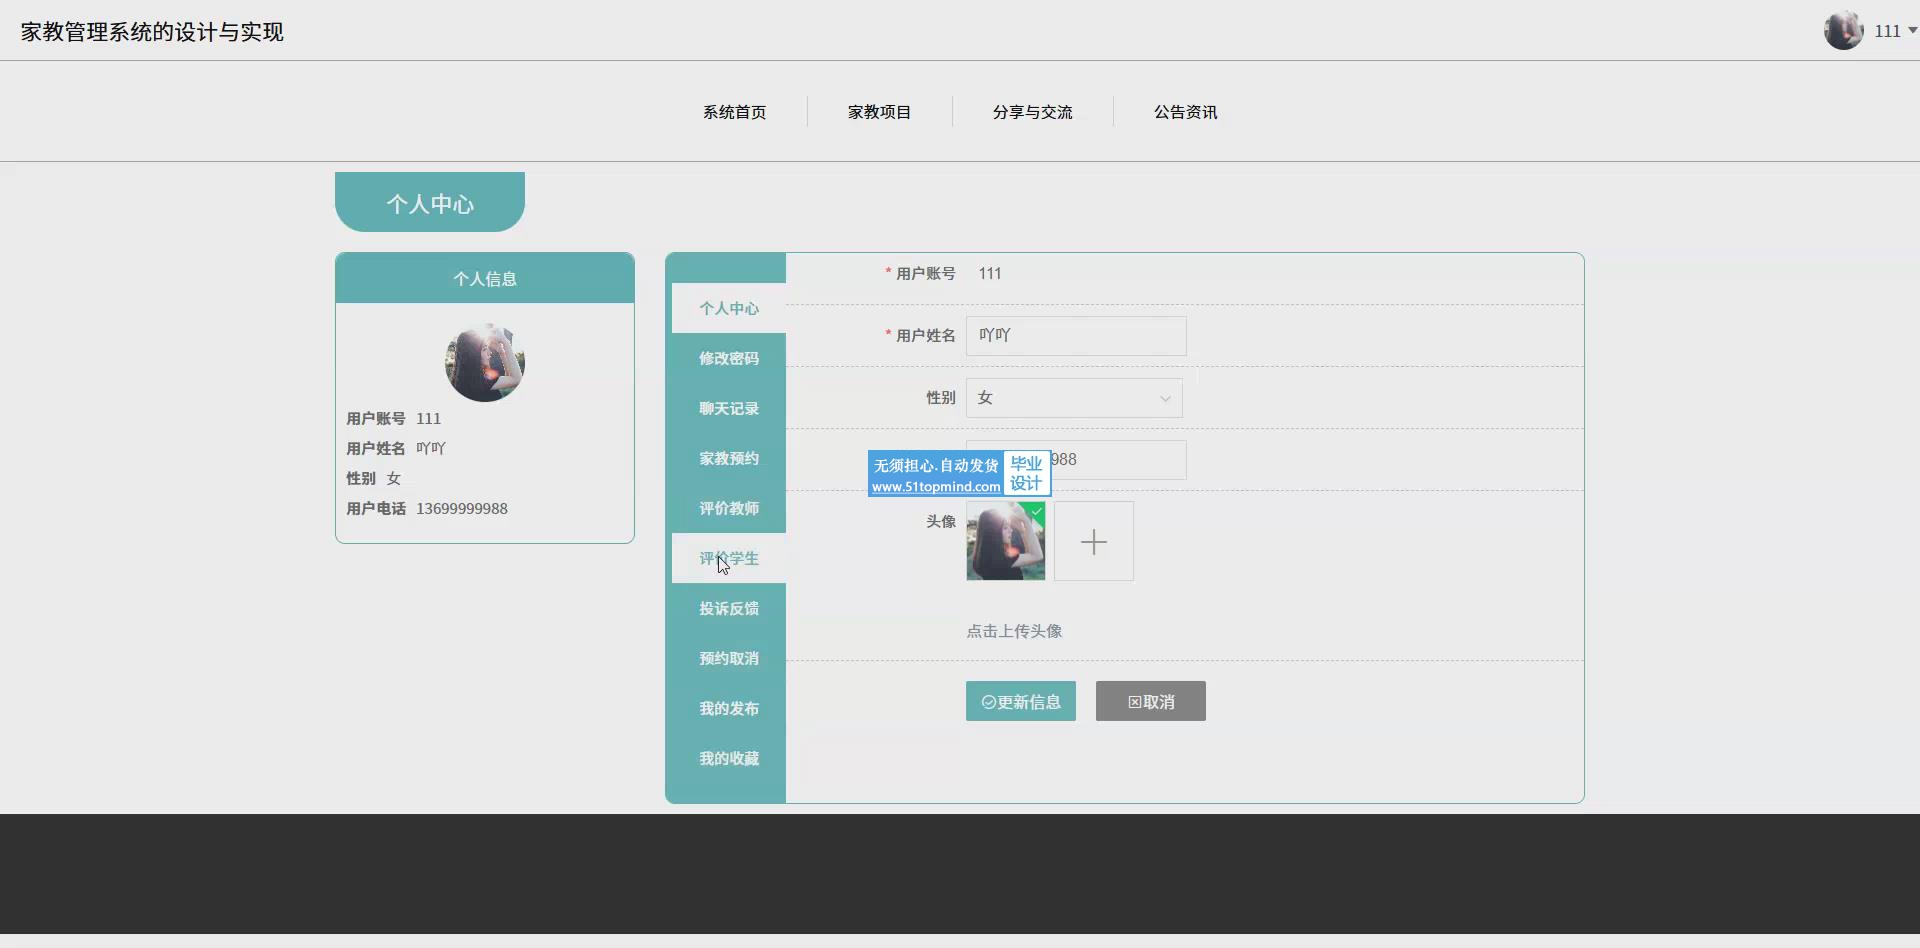The height and width of the screenshot is (948, 1920).
Task: Select the uploaded avatar thumbnail
Action: pyautogui.click(x=1006, y=541)
